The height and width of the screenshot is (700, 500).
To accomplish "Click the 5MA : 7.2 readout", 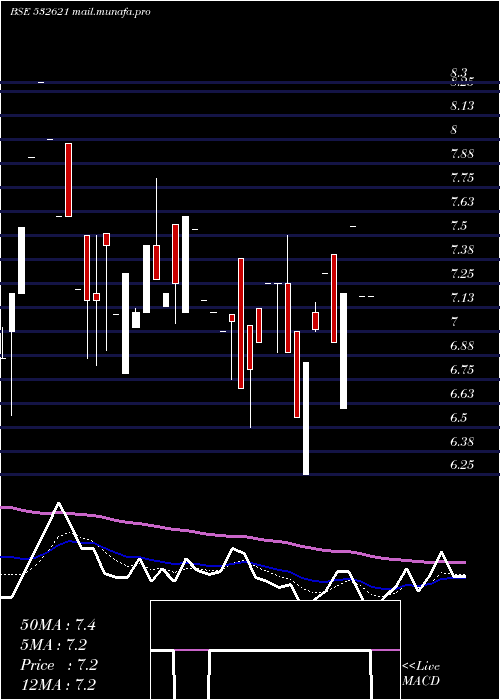I will pos(54,645).
